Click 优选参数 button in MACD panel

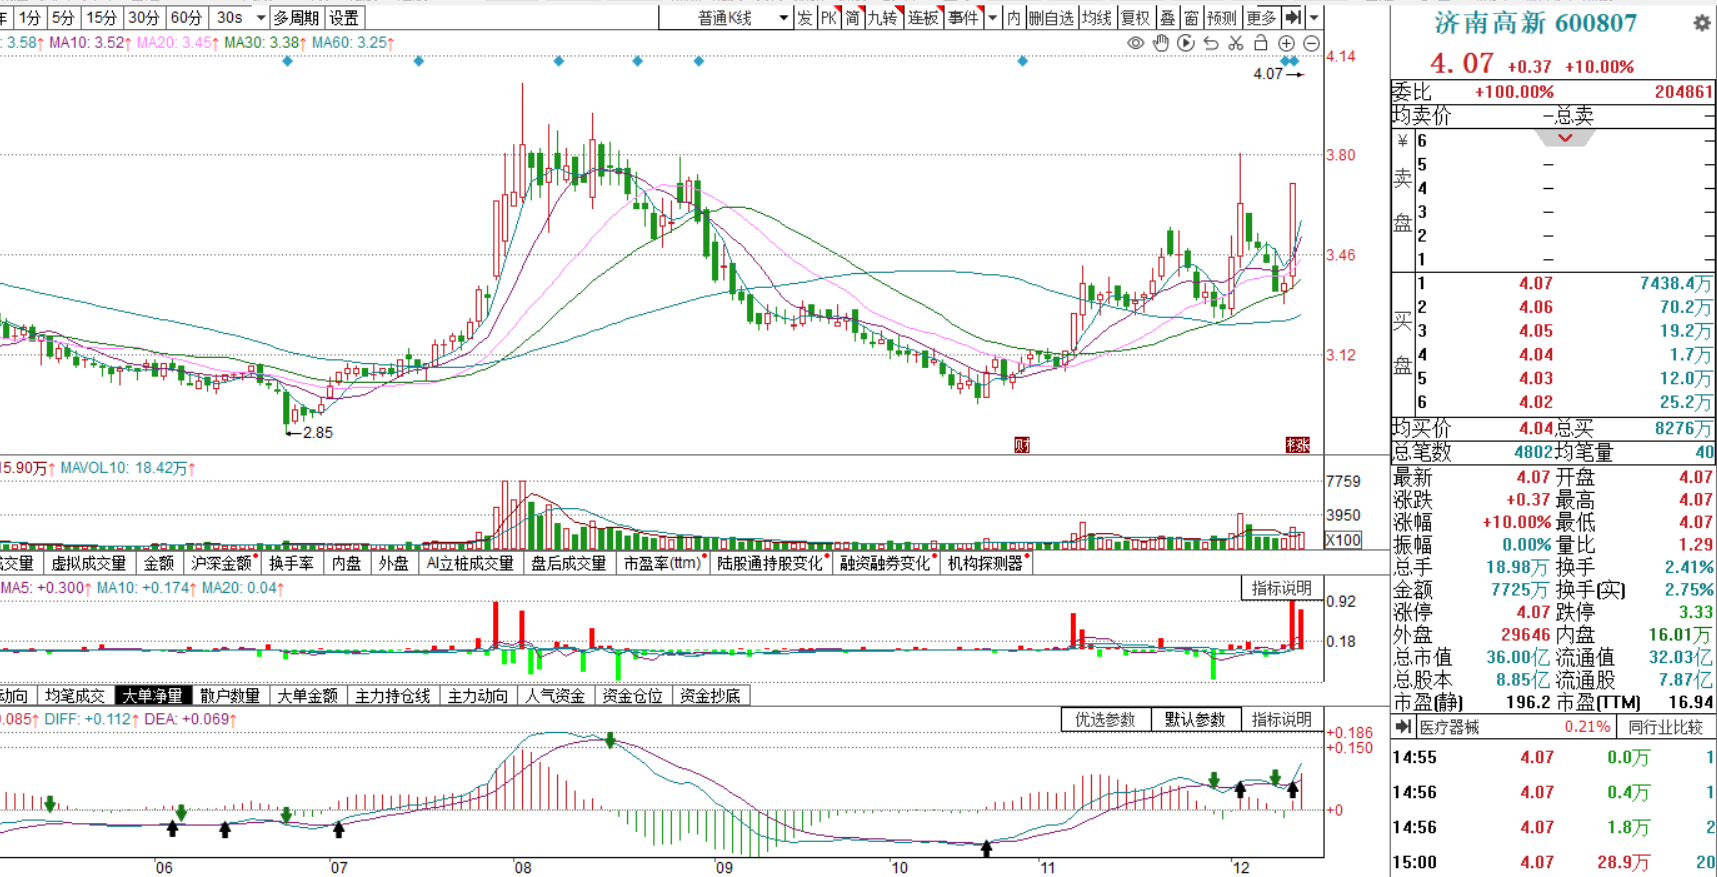1105,719
